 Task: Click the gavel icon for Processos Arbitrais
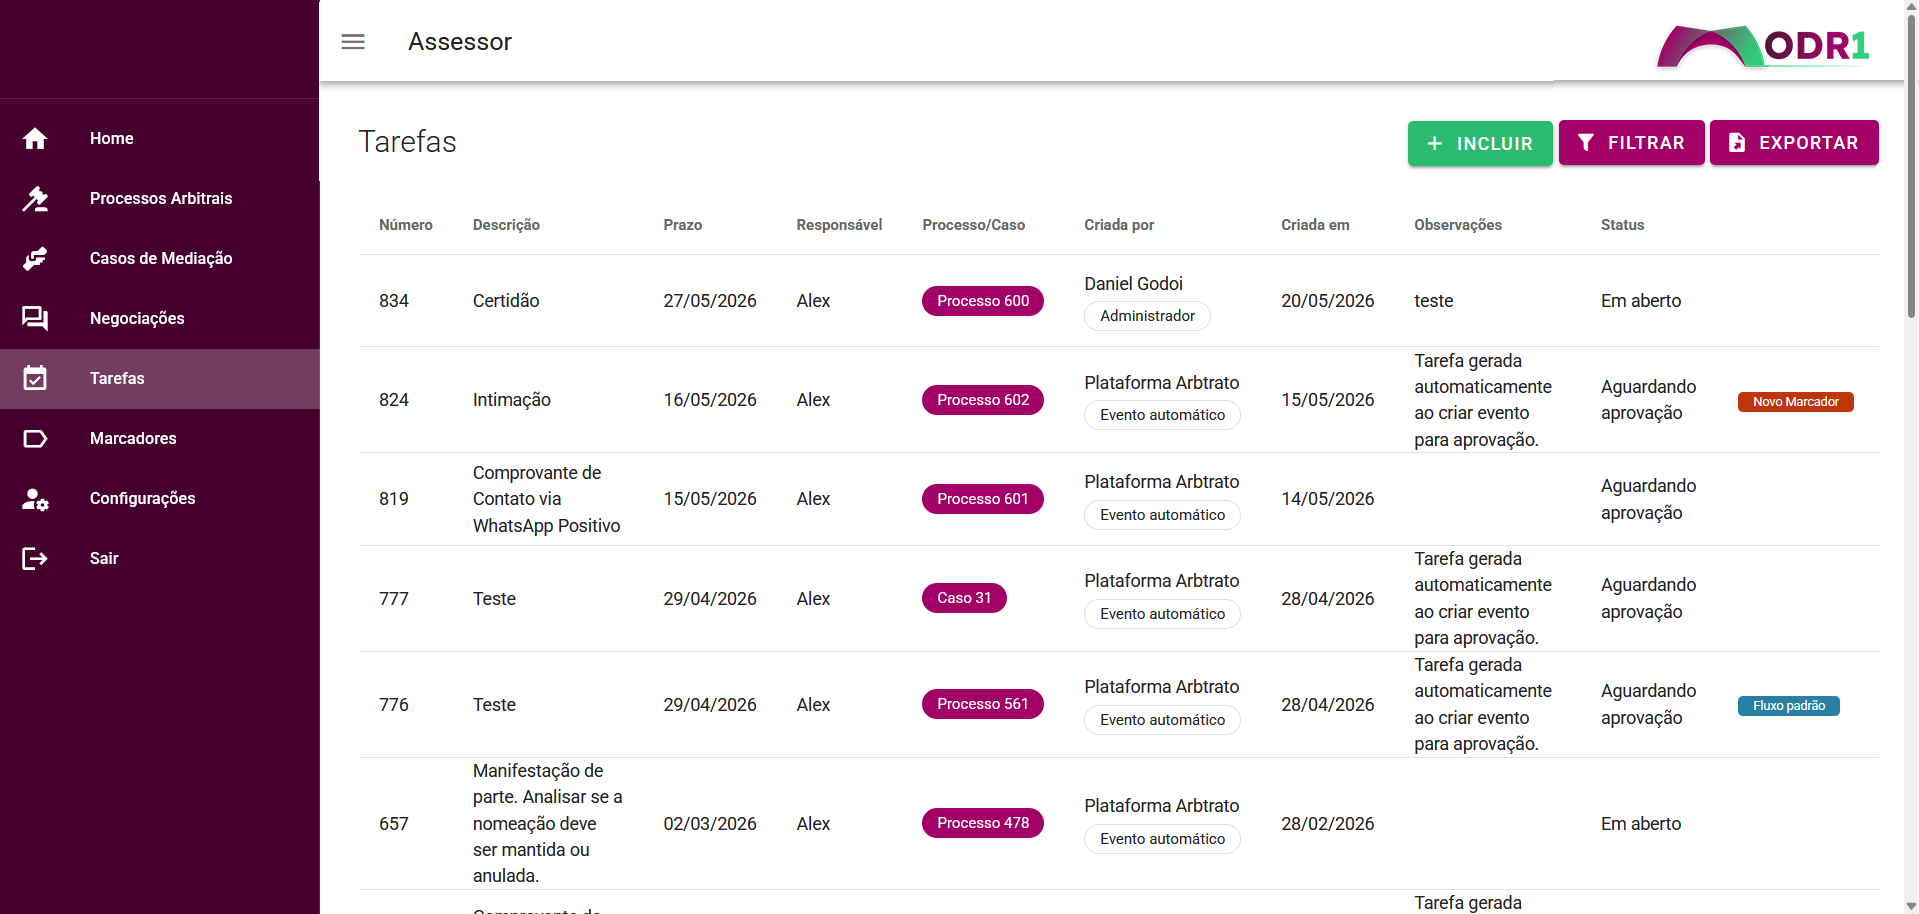pyautogui.click(x=35, y=198)
